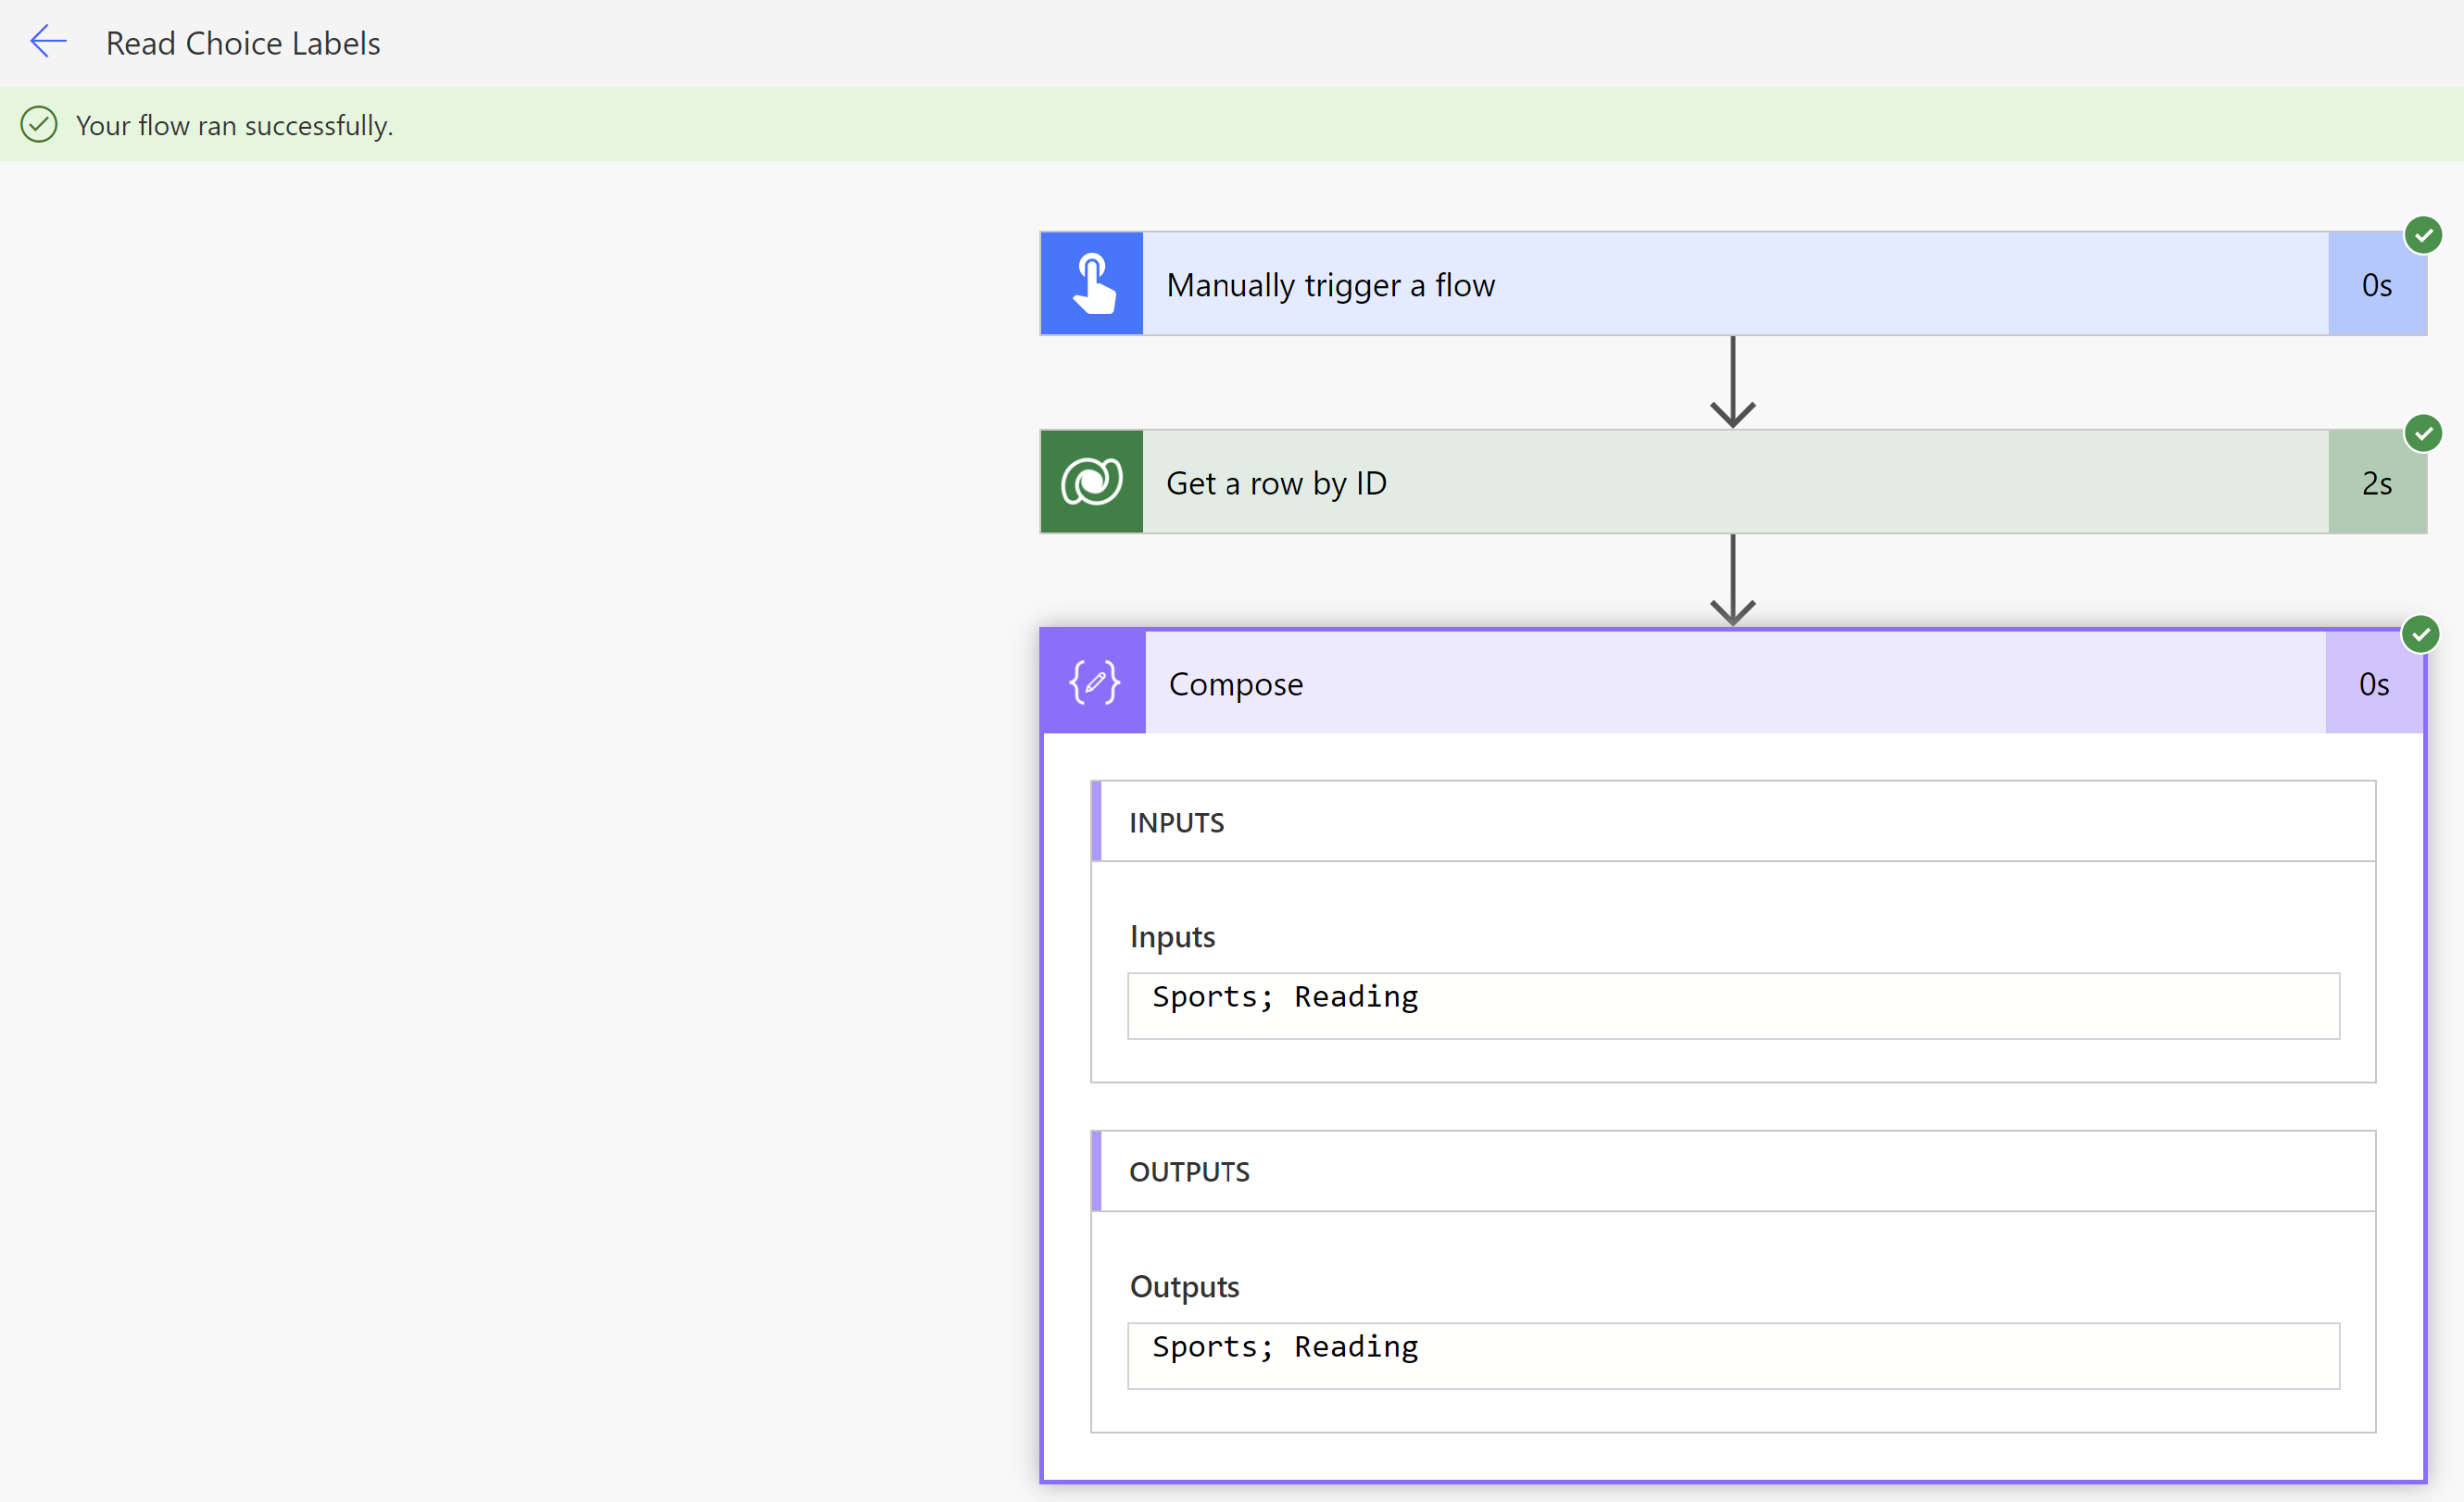Click the Outputs value field
The width and height of the screenshot is (2464, 1502).
coord(1732,1355)
